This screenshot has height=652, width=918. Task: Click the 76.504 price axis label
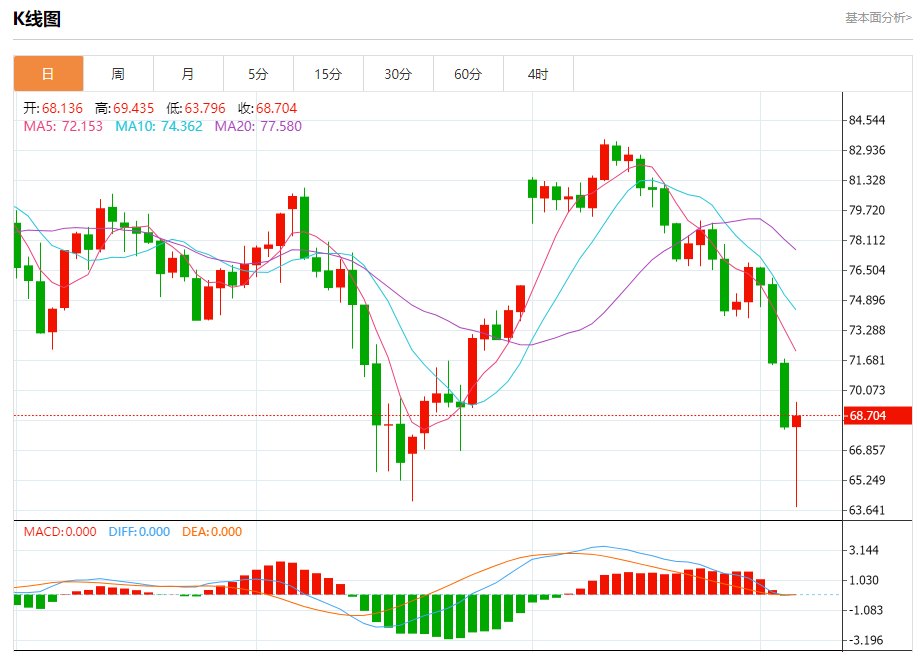tap(867, 270)
